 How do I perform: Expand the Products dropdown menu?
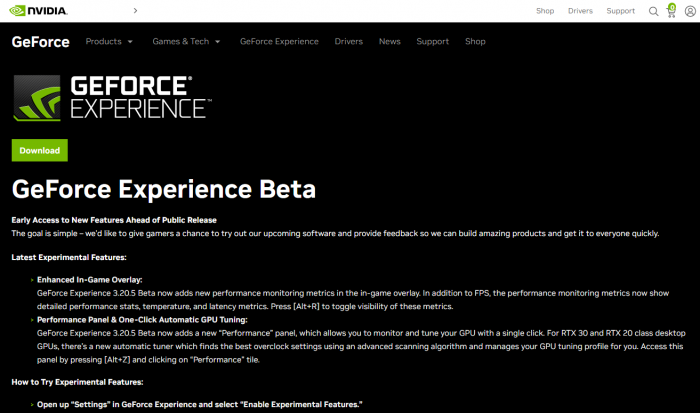pos(109,42)
